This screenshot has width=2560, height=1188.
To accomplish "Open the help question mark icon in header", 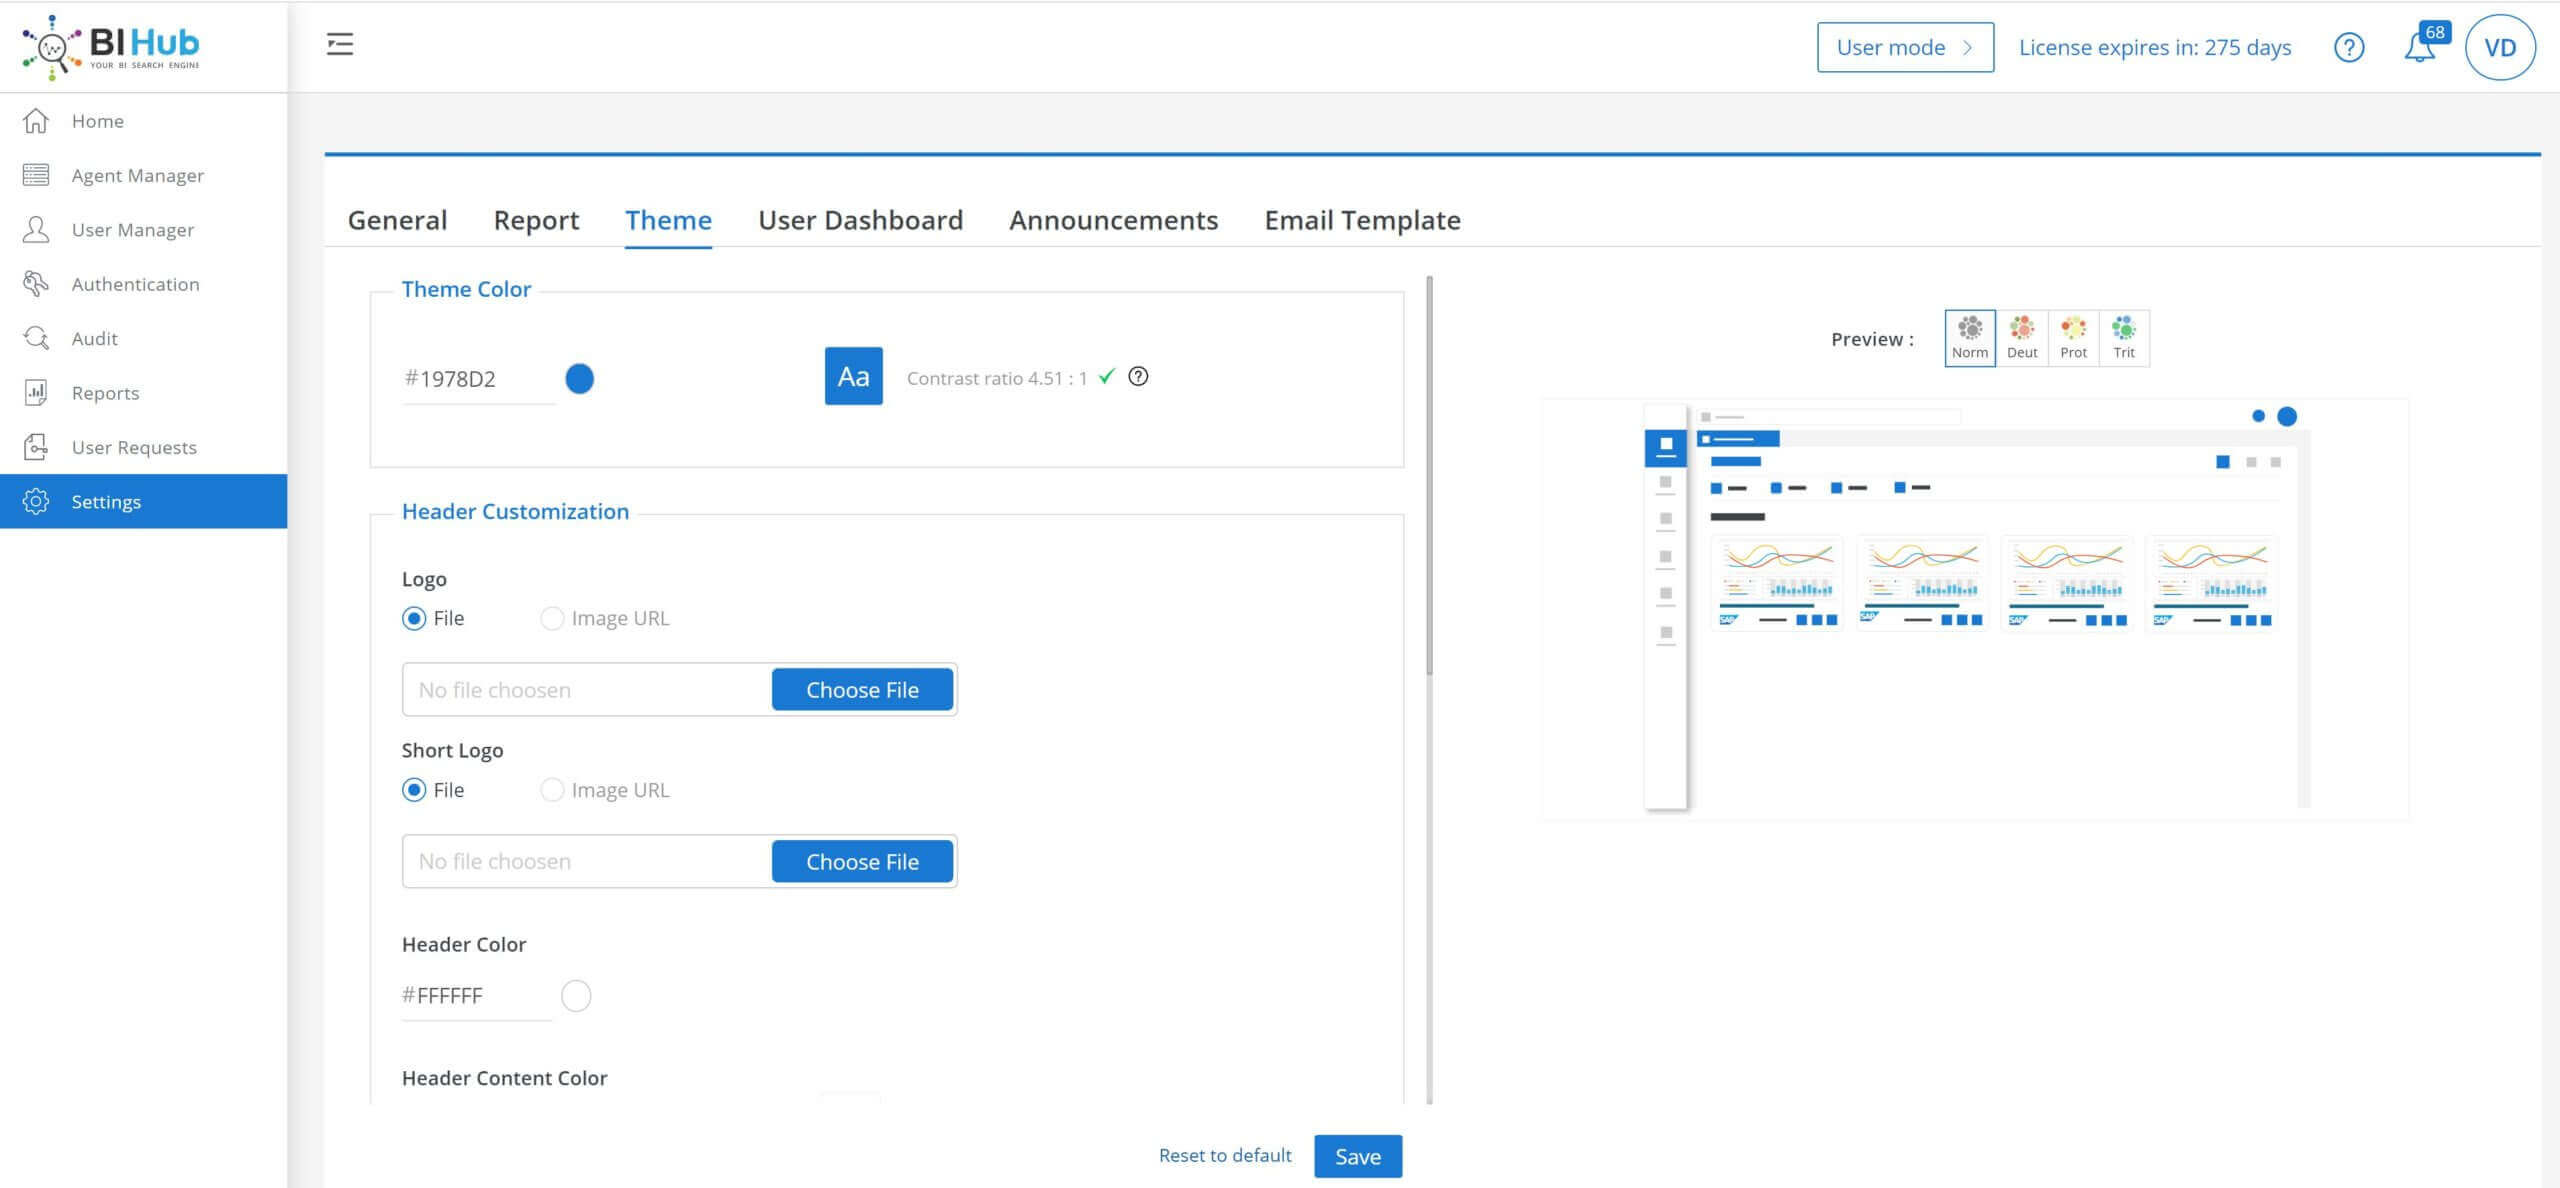I will pyautogui.click(x=2348, y=47).
